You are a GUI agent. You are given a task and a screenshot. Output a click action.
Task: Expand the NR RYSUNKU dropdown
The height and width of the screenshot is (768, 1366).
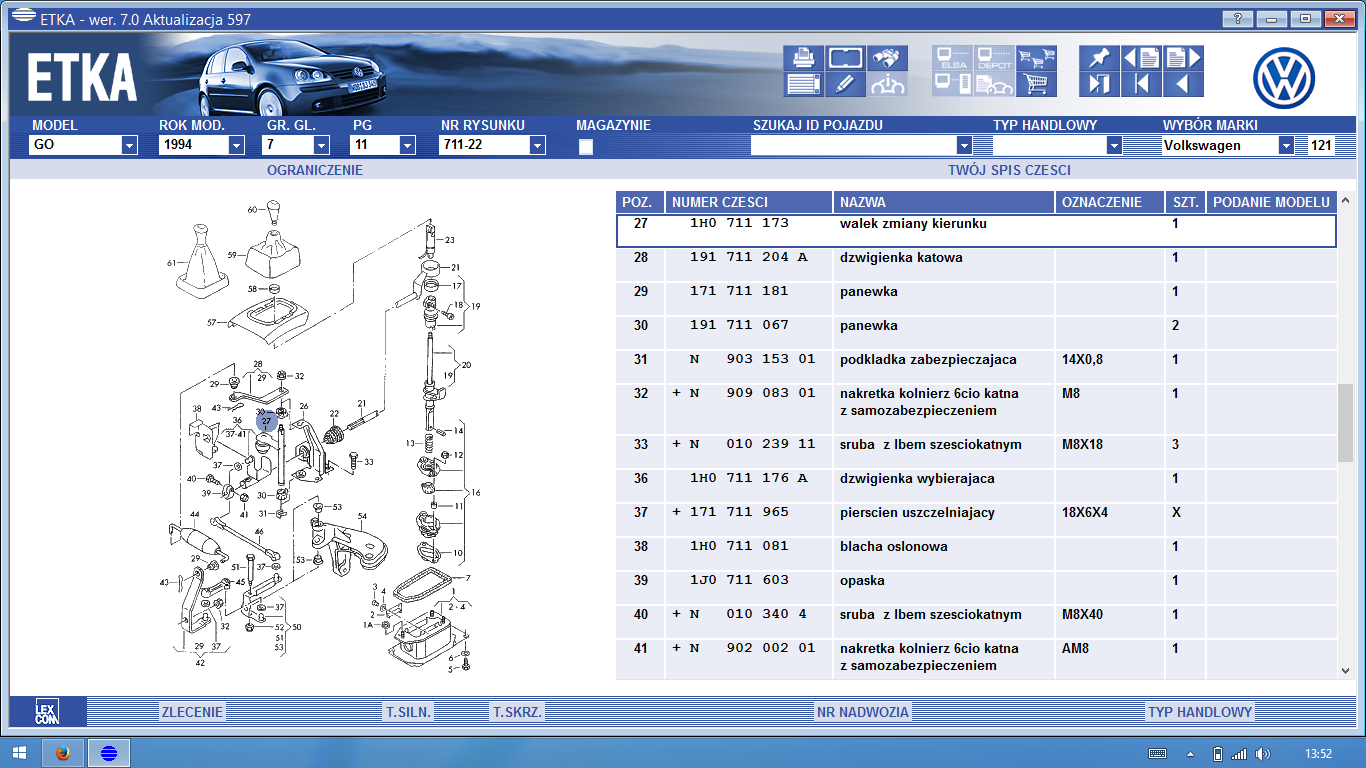pyautogui.click(x=537, y=146)
